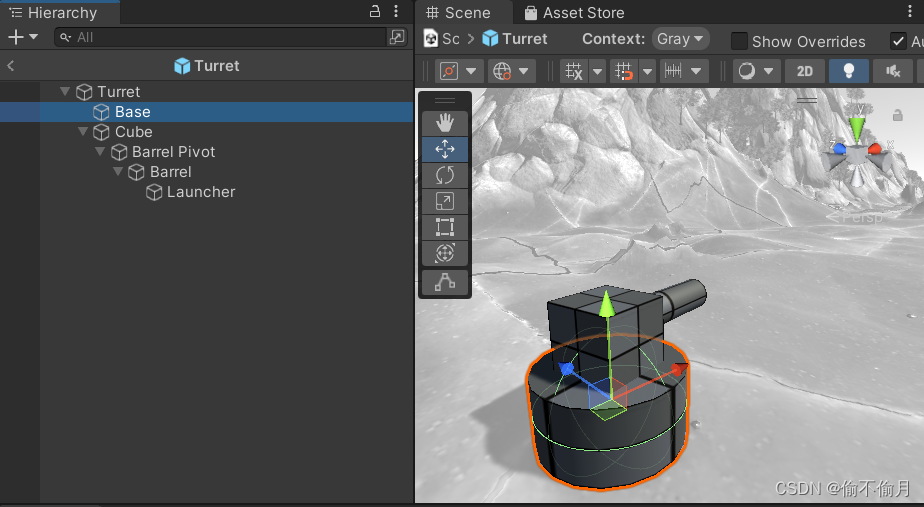Open the custom editor tools button
This screenshot has width=924, height=507.
click(445, 283)
